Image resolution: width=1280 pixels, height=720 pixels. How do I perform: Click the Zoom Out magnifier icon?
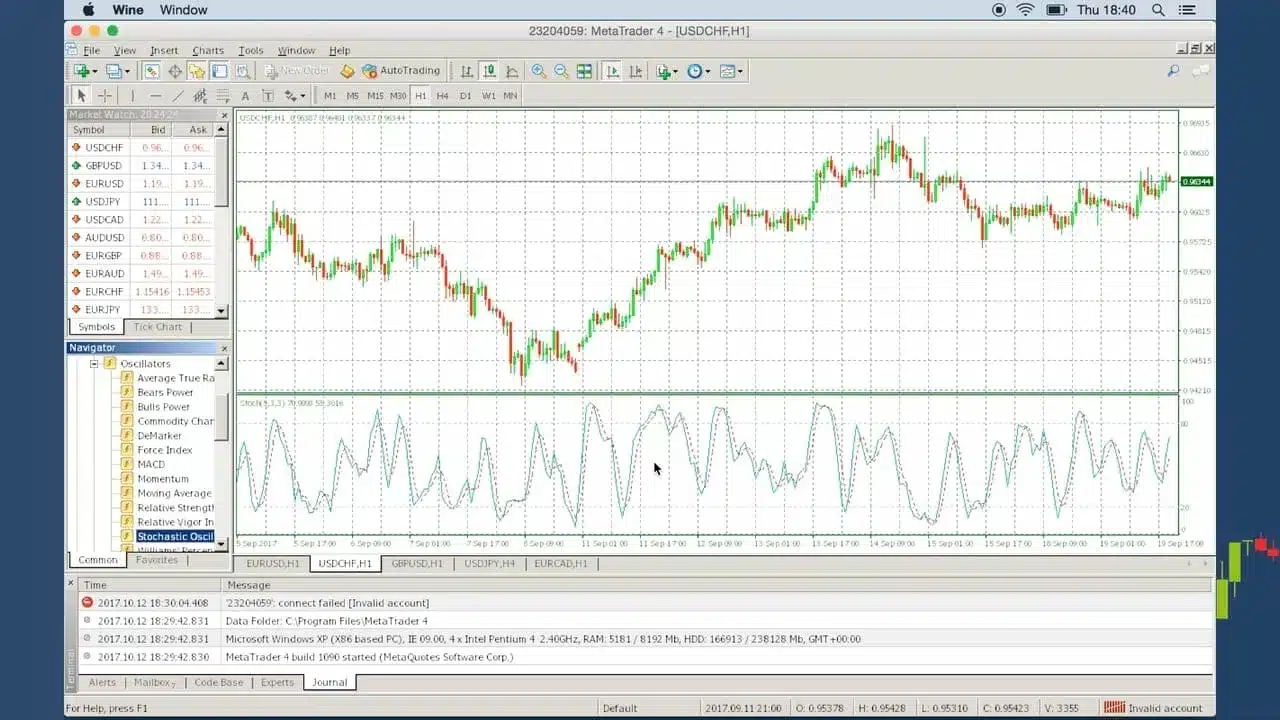561,71
